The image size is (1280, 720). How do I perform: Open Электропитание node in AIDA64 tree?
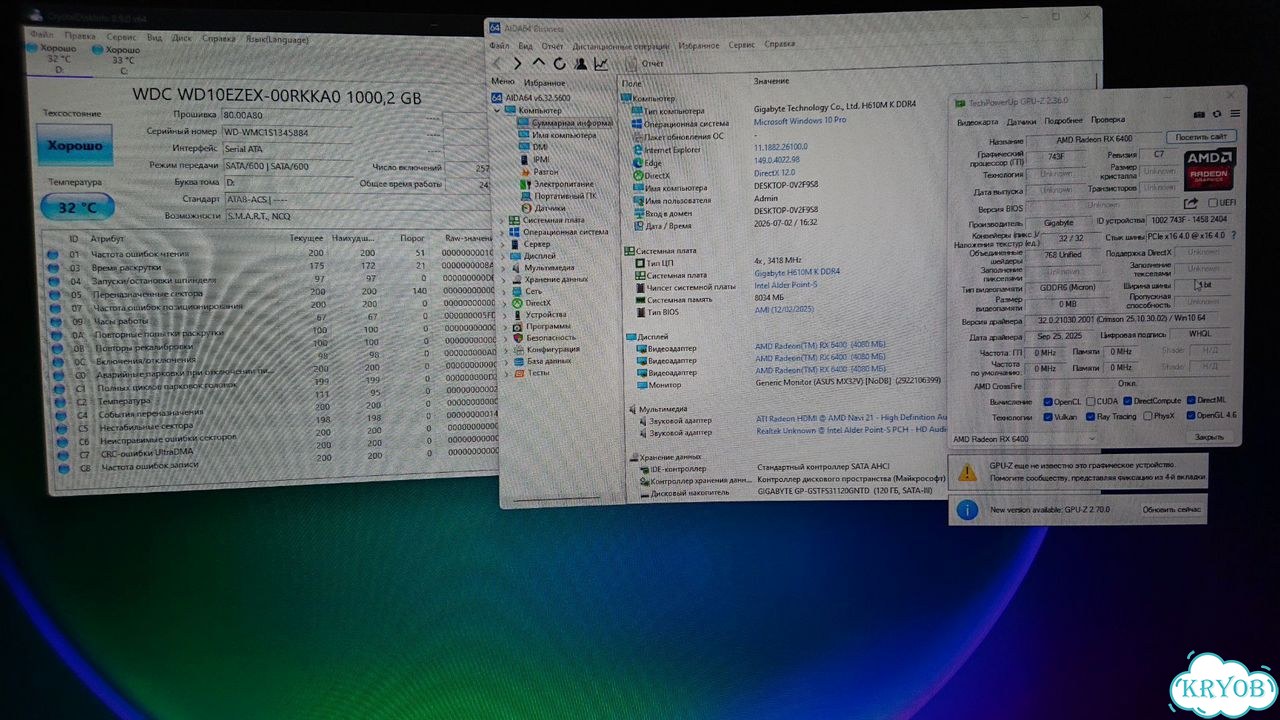pyautogui.click(x=556, y=184)
